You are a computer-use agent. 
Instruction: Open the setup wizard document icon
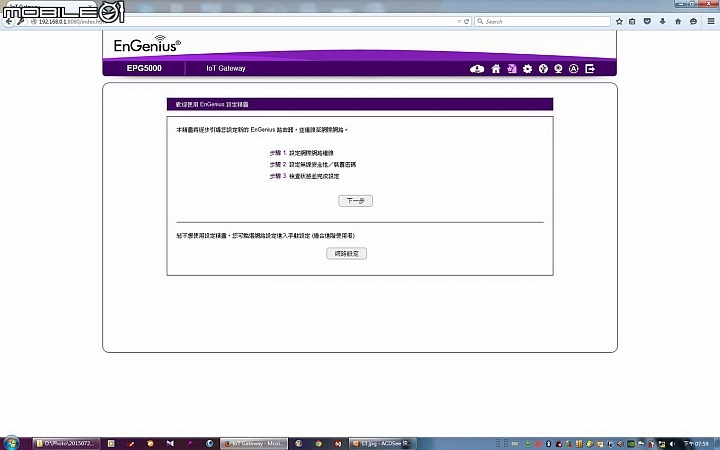point(512,69)
